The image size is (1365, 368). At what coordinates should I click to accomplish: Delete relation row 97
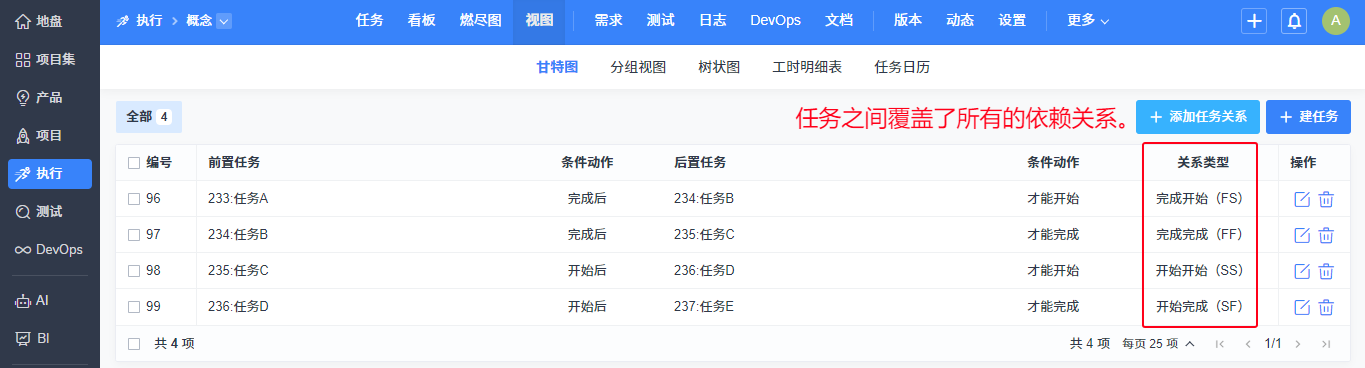tap(1326, 235)
